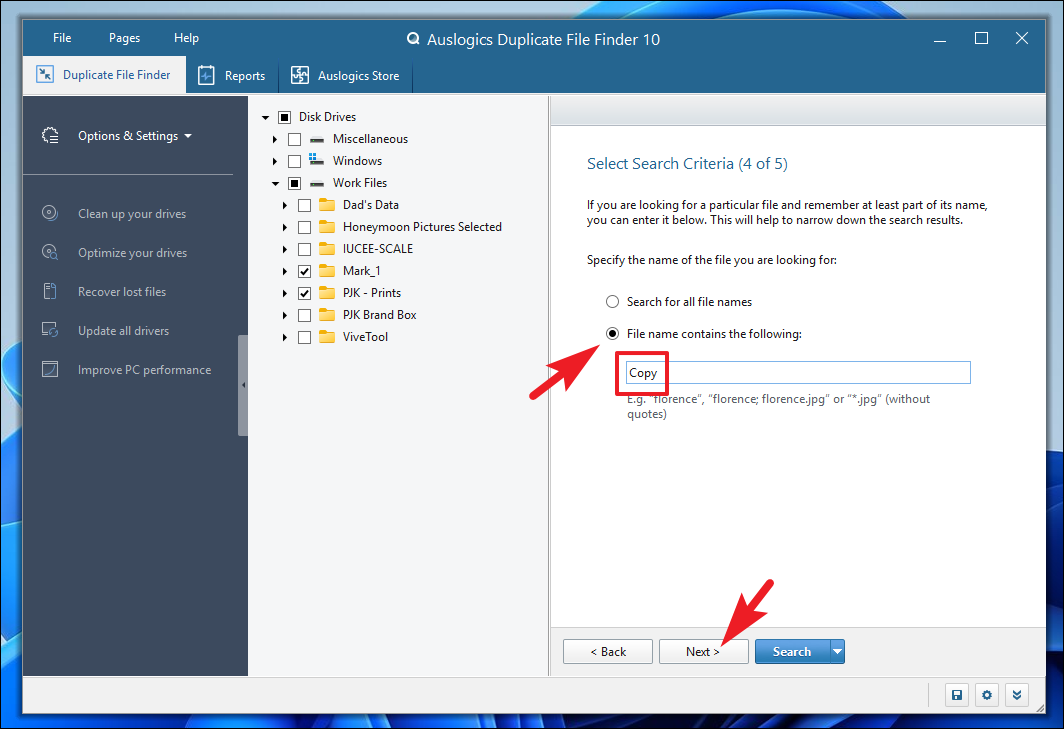Click the Back button
1064x729 pixels.
(608, 652)
